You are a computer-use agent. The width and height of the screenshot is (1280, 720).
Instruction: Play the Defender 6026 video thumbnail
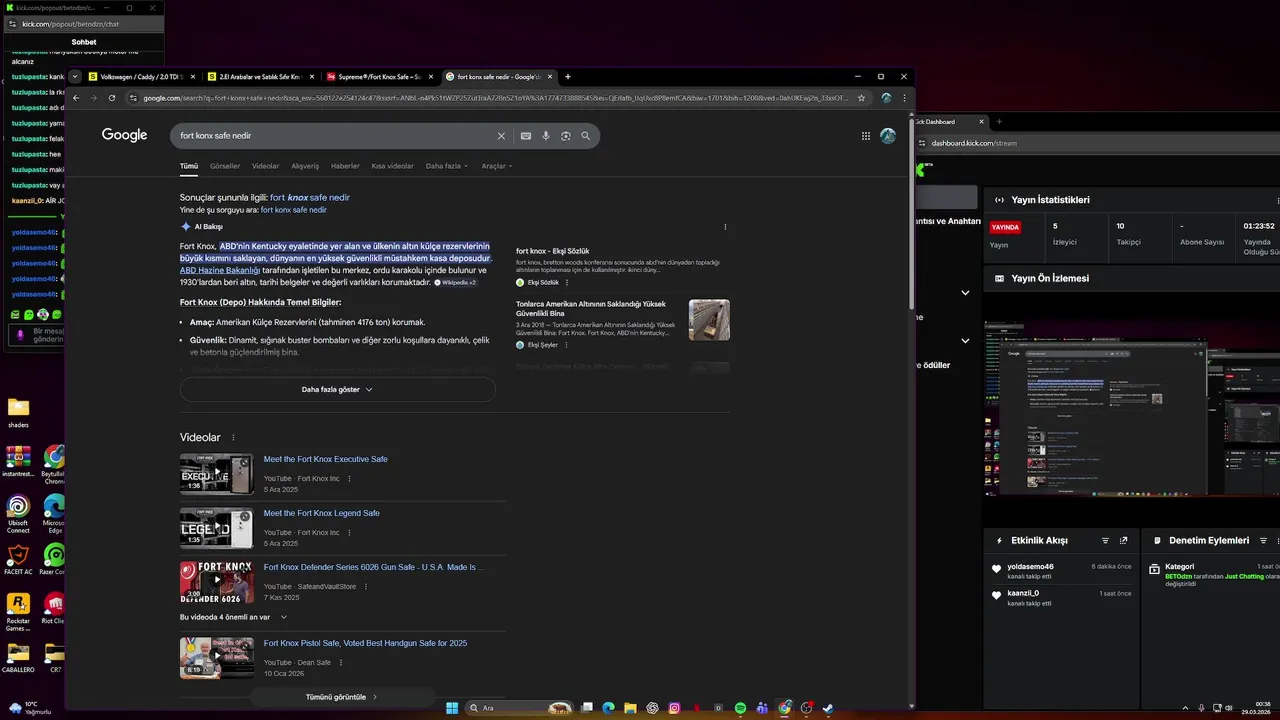pos(216,581)
